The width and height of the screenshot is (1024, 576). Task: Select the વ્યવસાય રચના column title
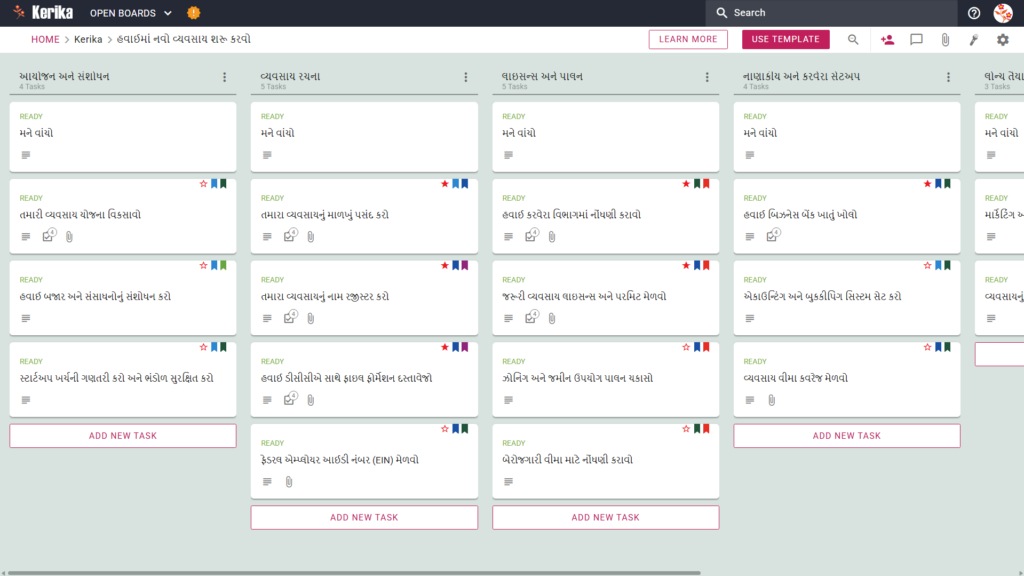[x=290, y=76]
